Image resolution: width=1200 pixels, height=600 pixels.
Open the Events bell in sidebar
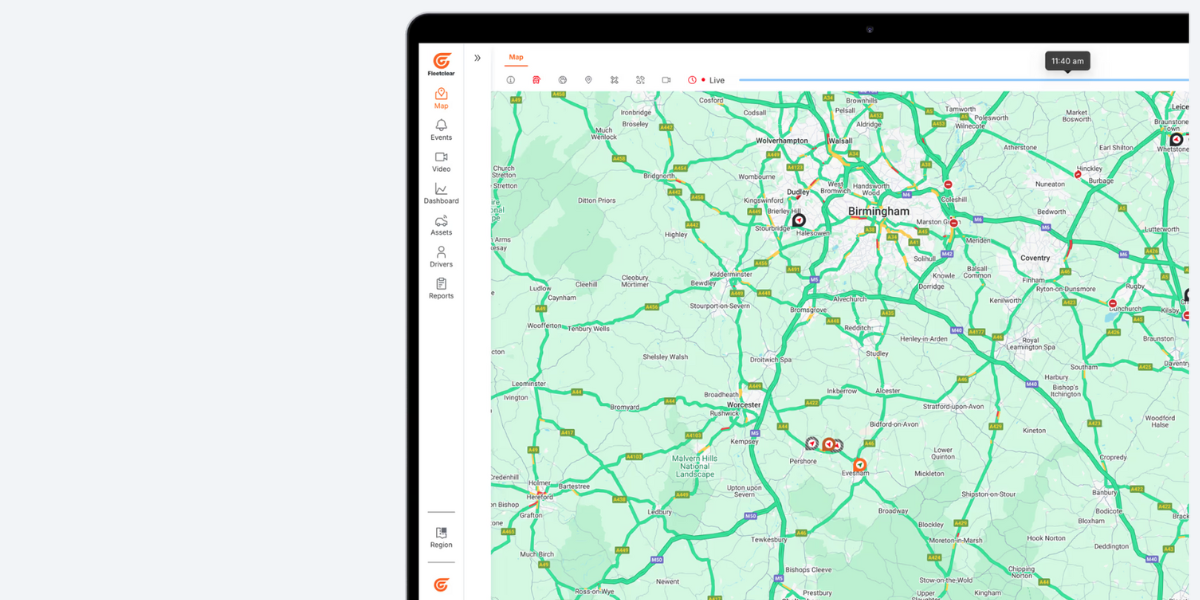[x=441, y=130]
